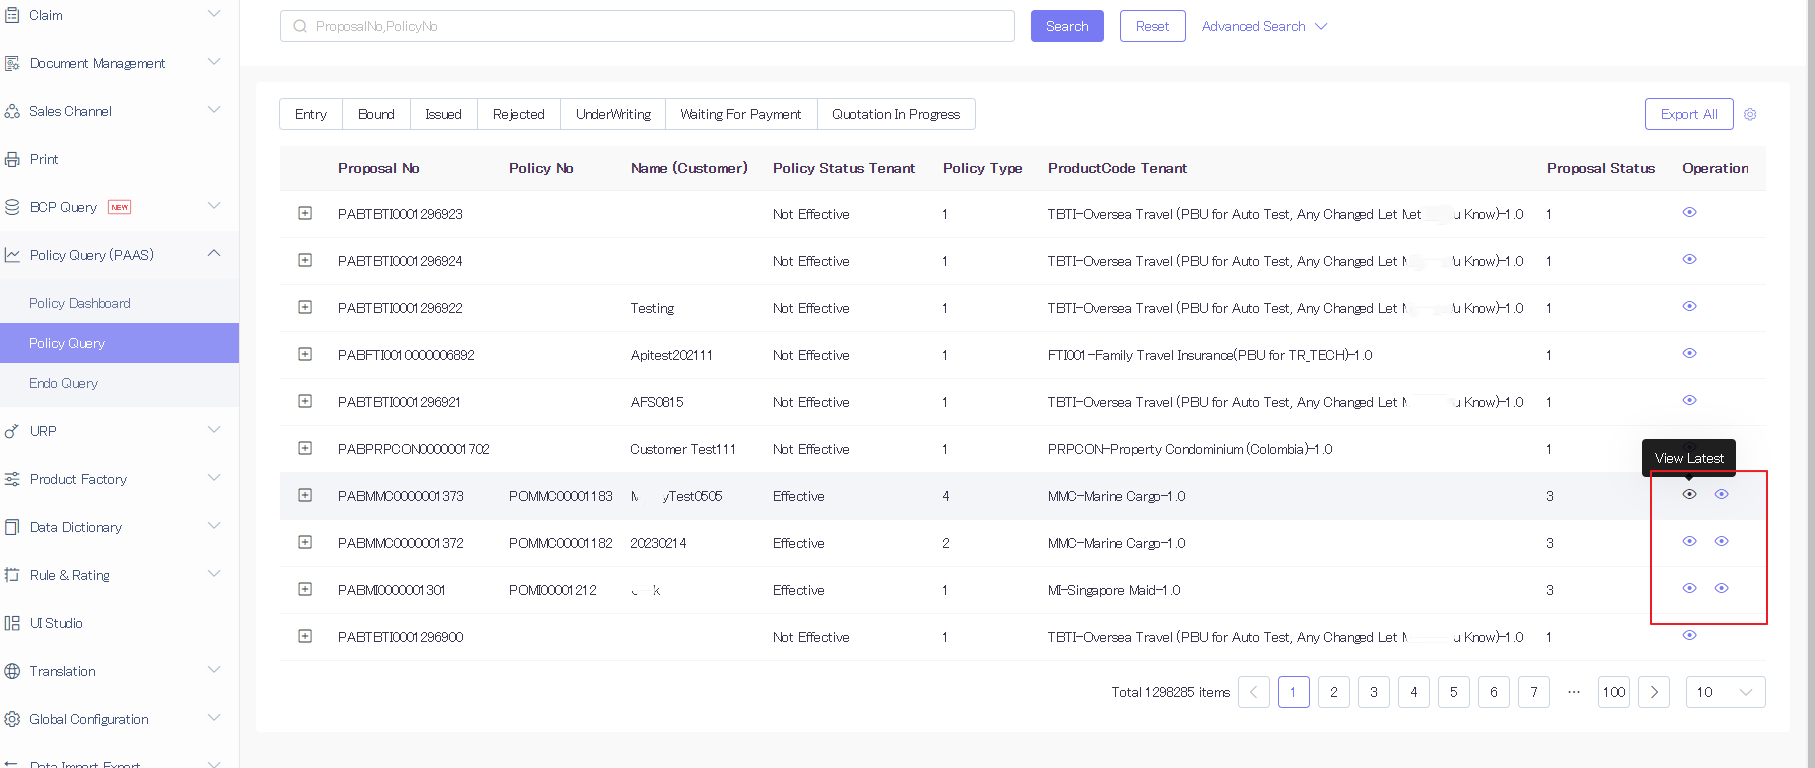This screenshot has width=1815, height=768.
Task: Click the view eye icon for PABTBTI0001296923
Action: (1689, 212)
